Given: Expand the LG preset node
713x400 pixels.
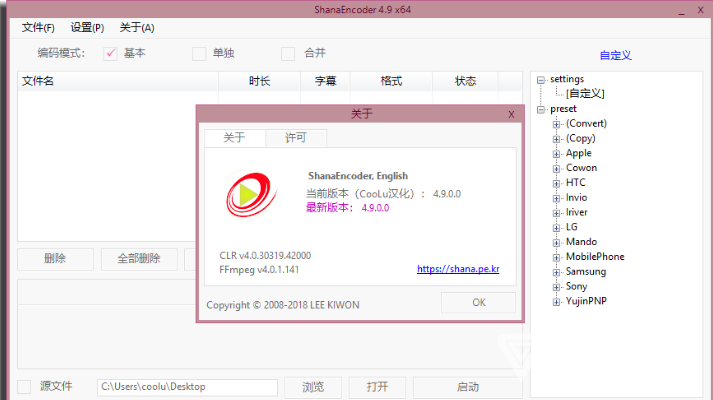Looking at the screenshot, I should (556, 228).
